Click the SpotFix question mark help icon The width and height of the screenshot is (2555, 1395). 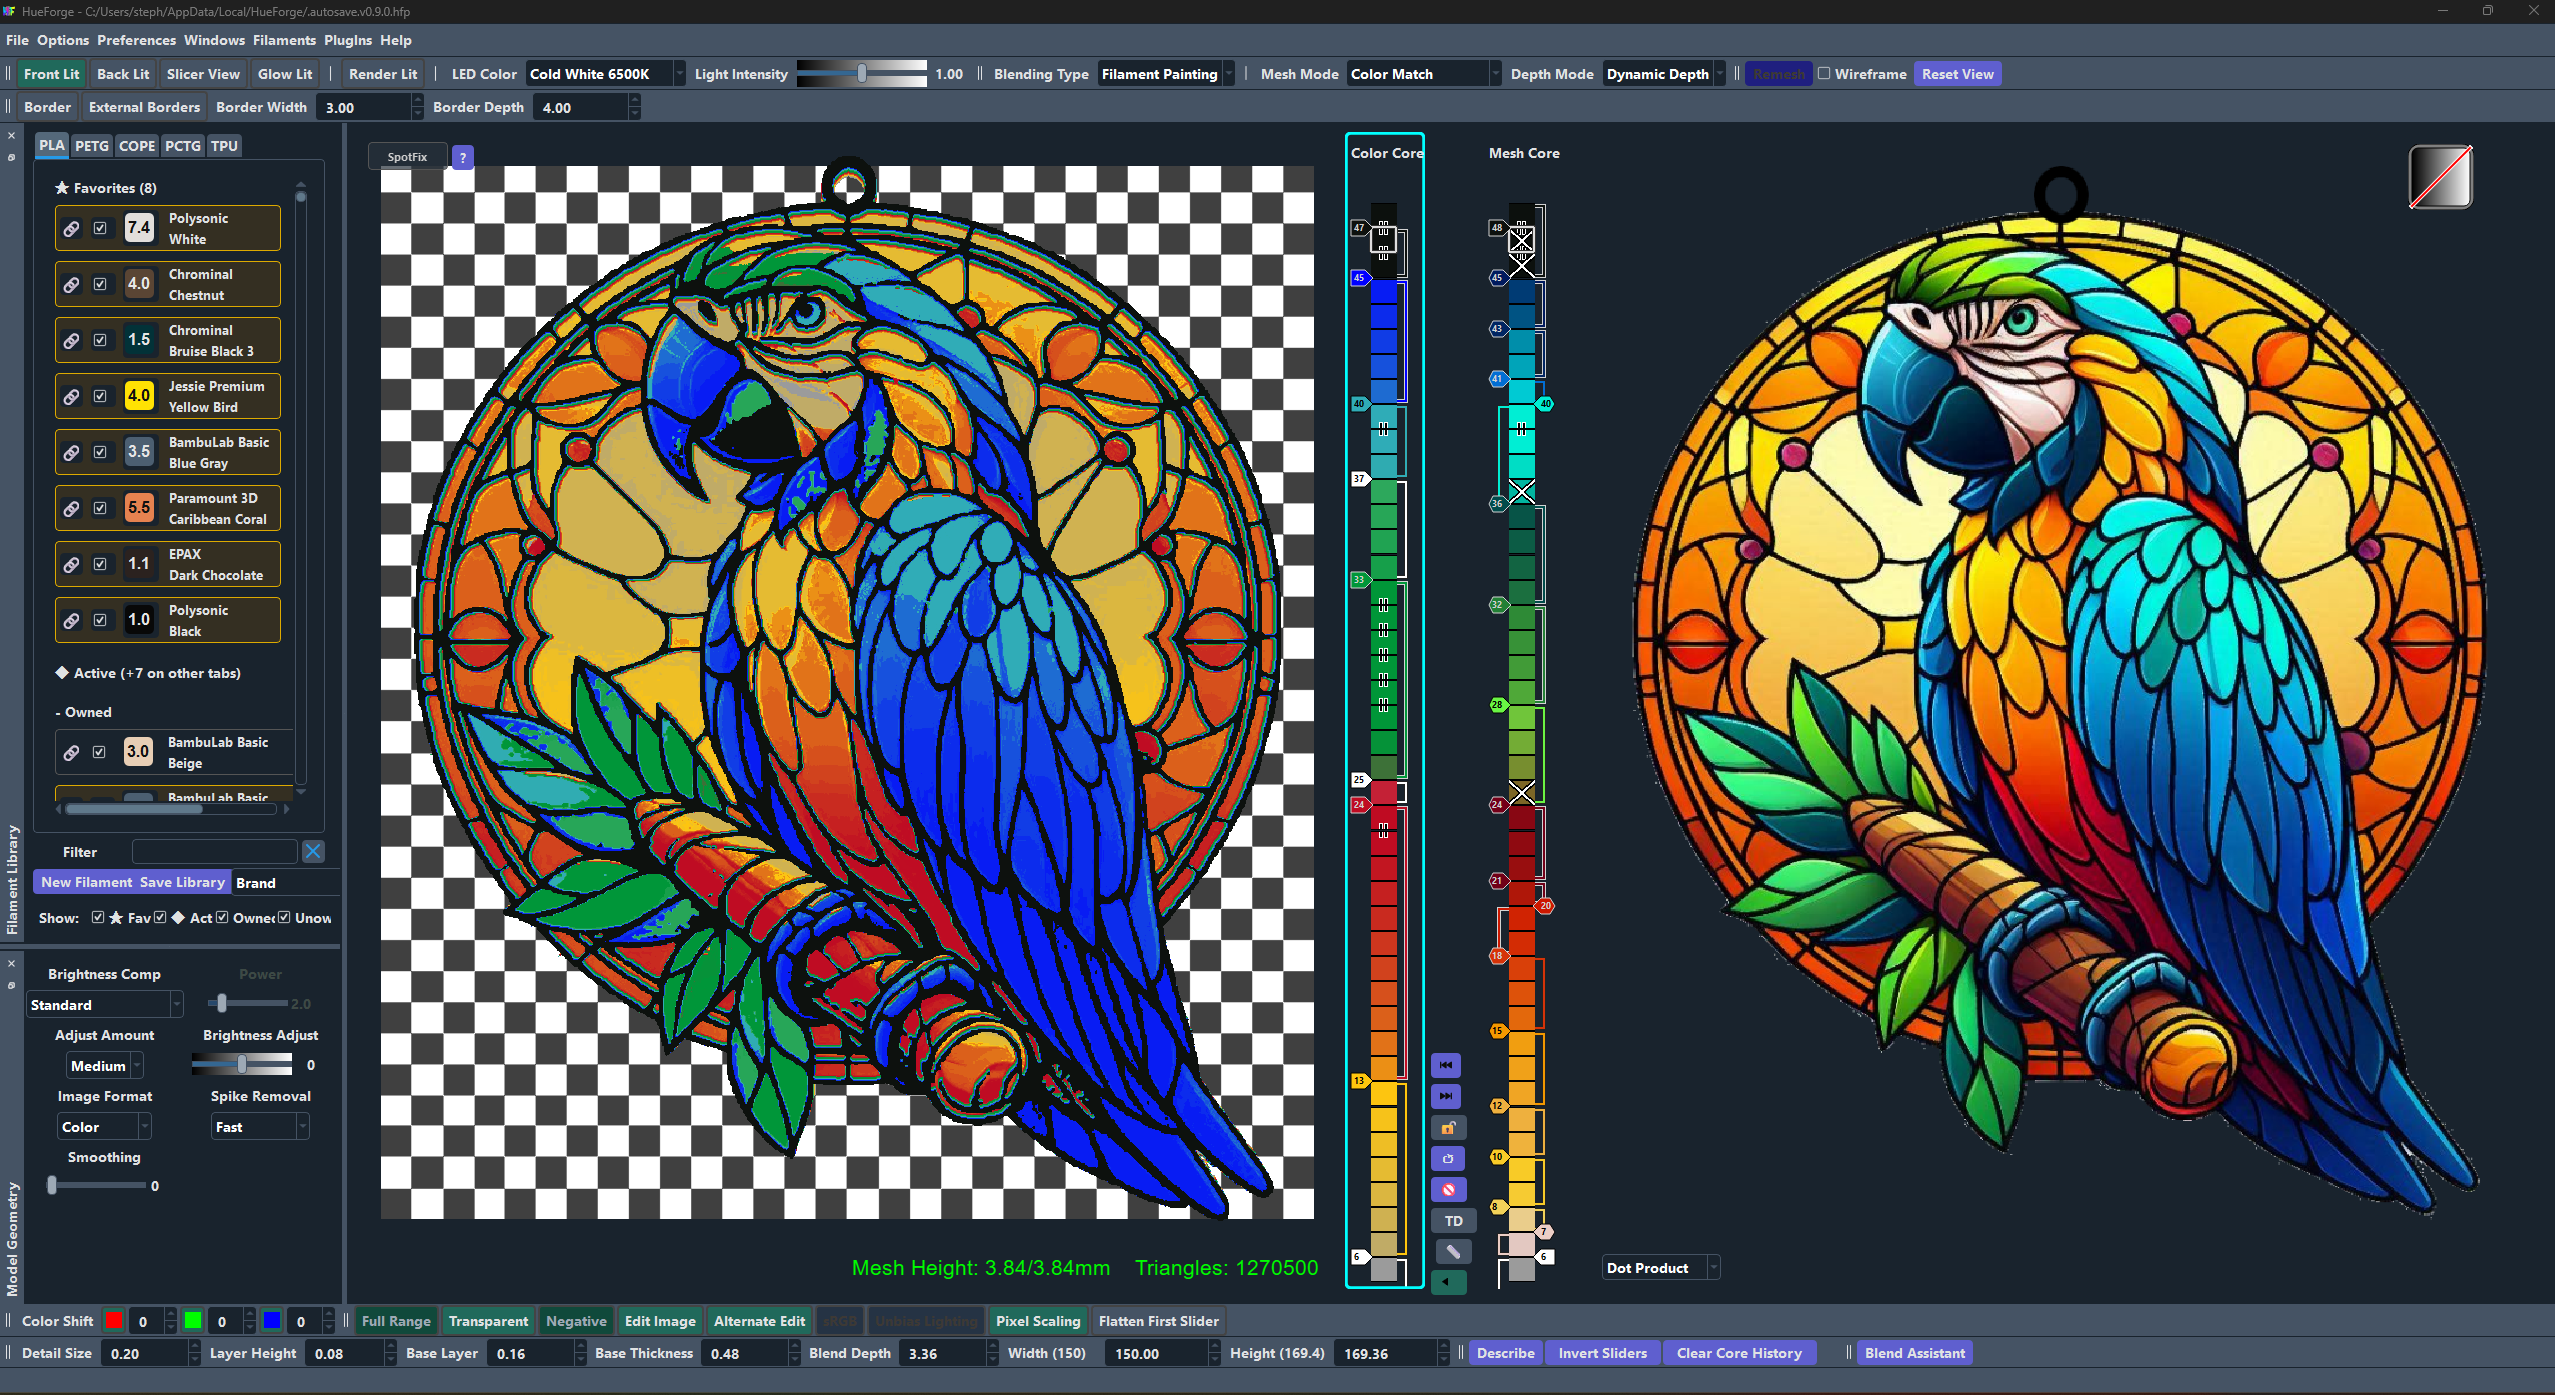[x=462, y=157]
